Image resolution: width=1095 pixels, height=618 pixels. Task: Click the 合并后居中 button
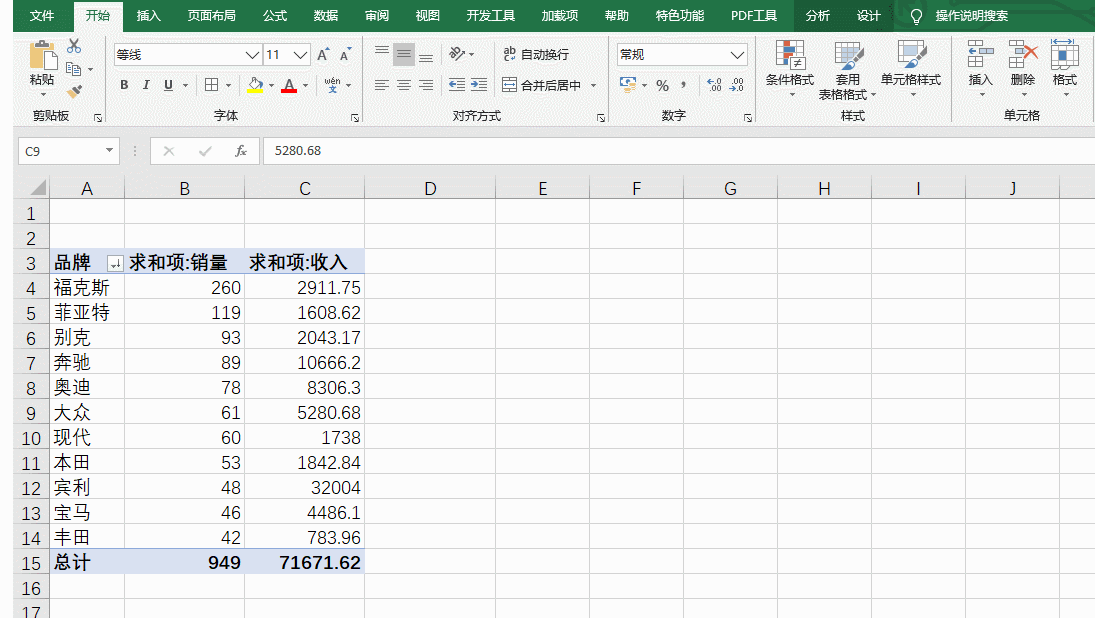542,85
